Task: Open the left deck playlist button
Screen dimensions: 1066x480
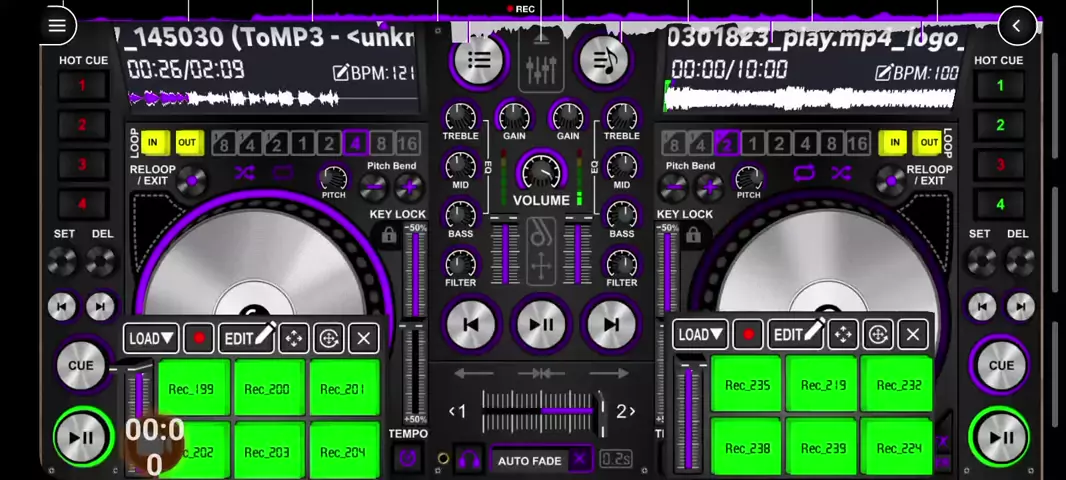Action: [479, 60]
